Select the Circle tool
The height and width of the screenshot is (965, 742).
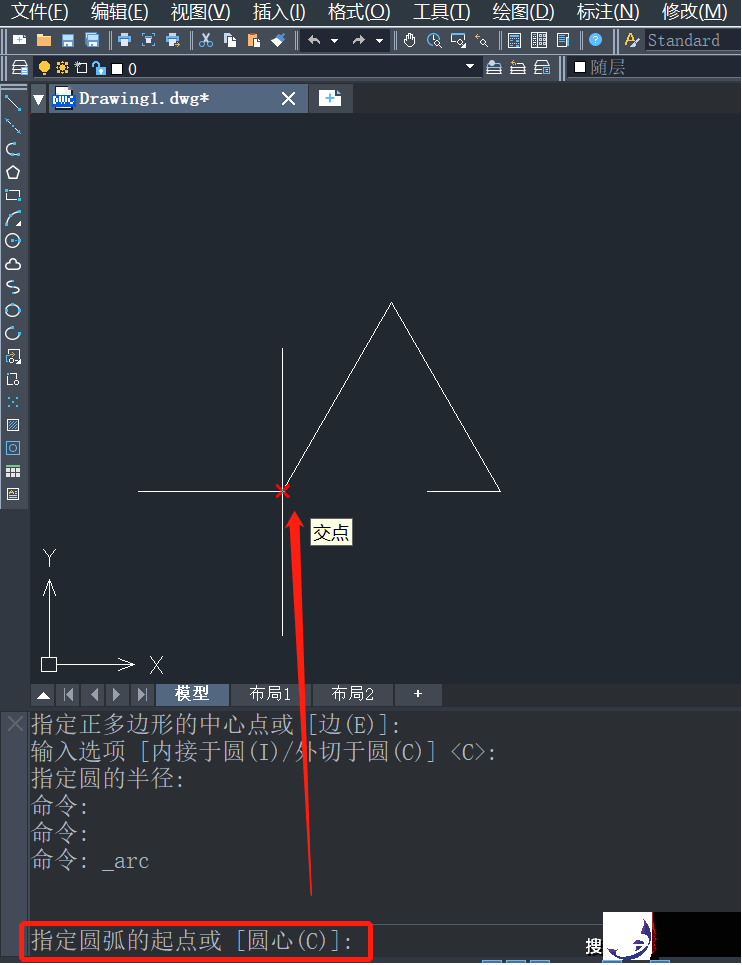(13, 241)
